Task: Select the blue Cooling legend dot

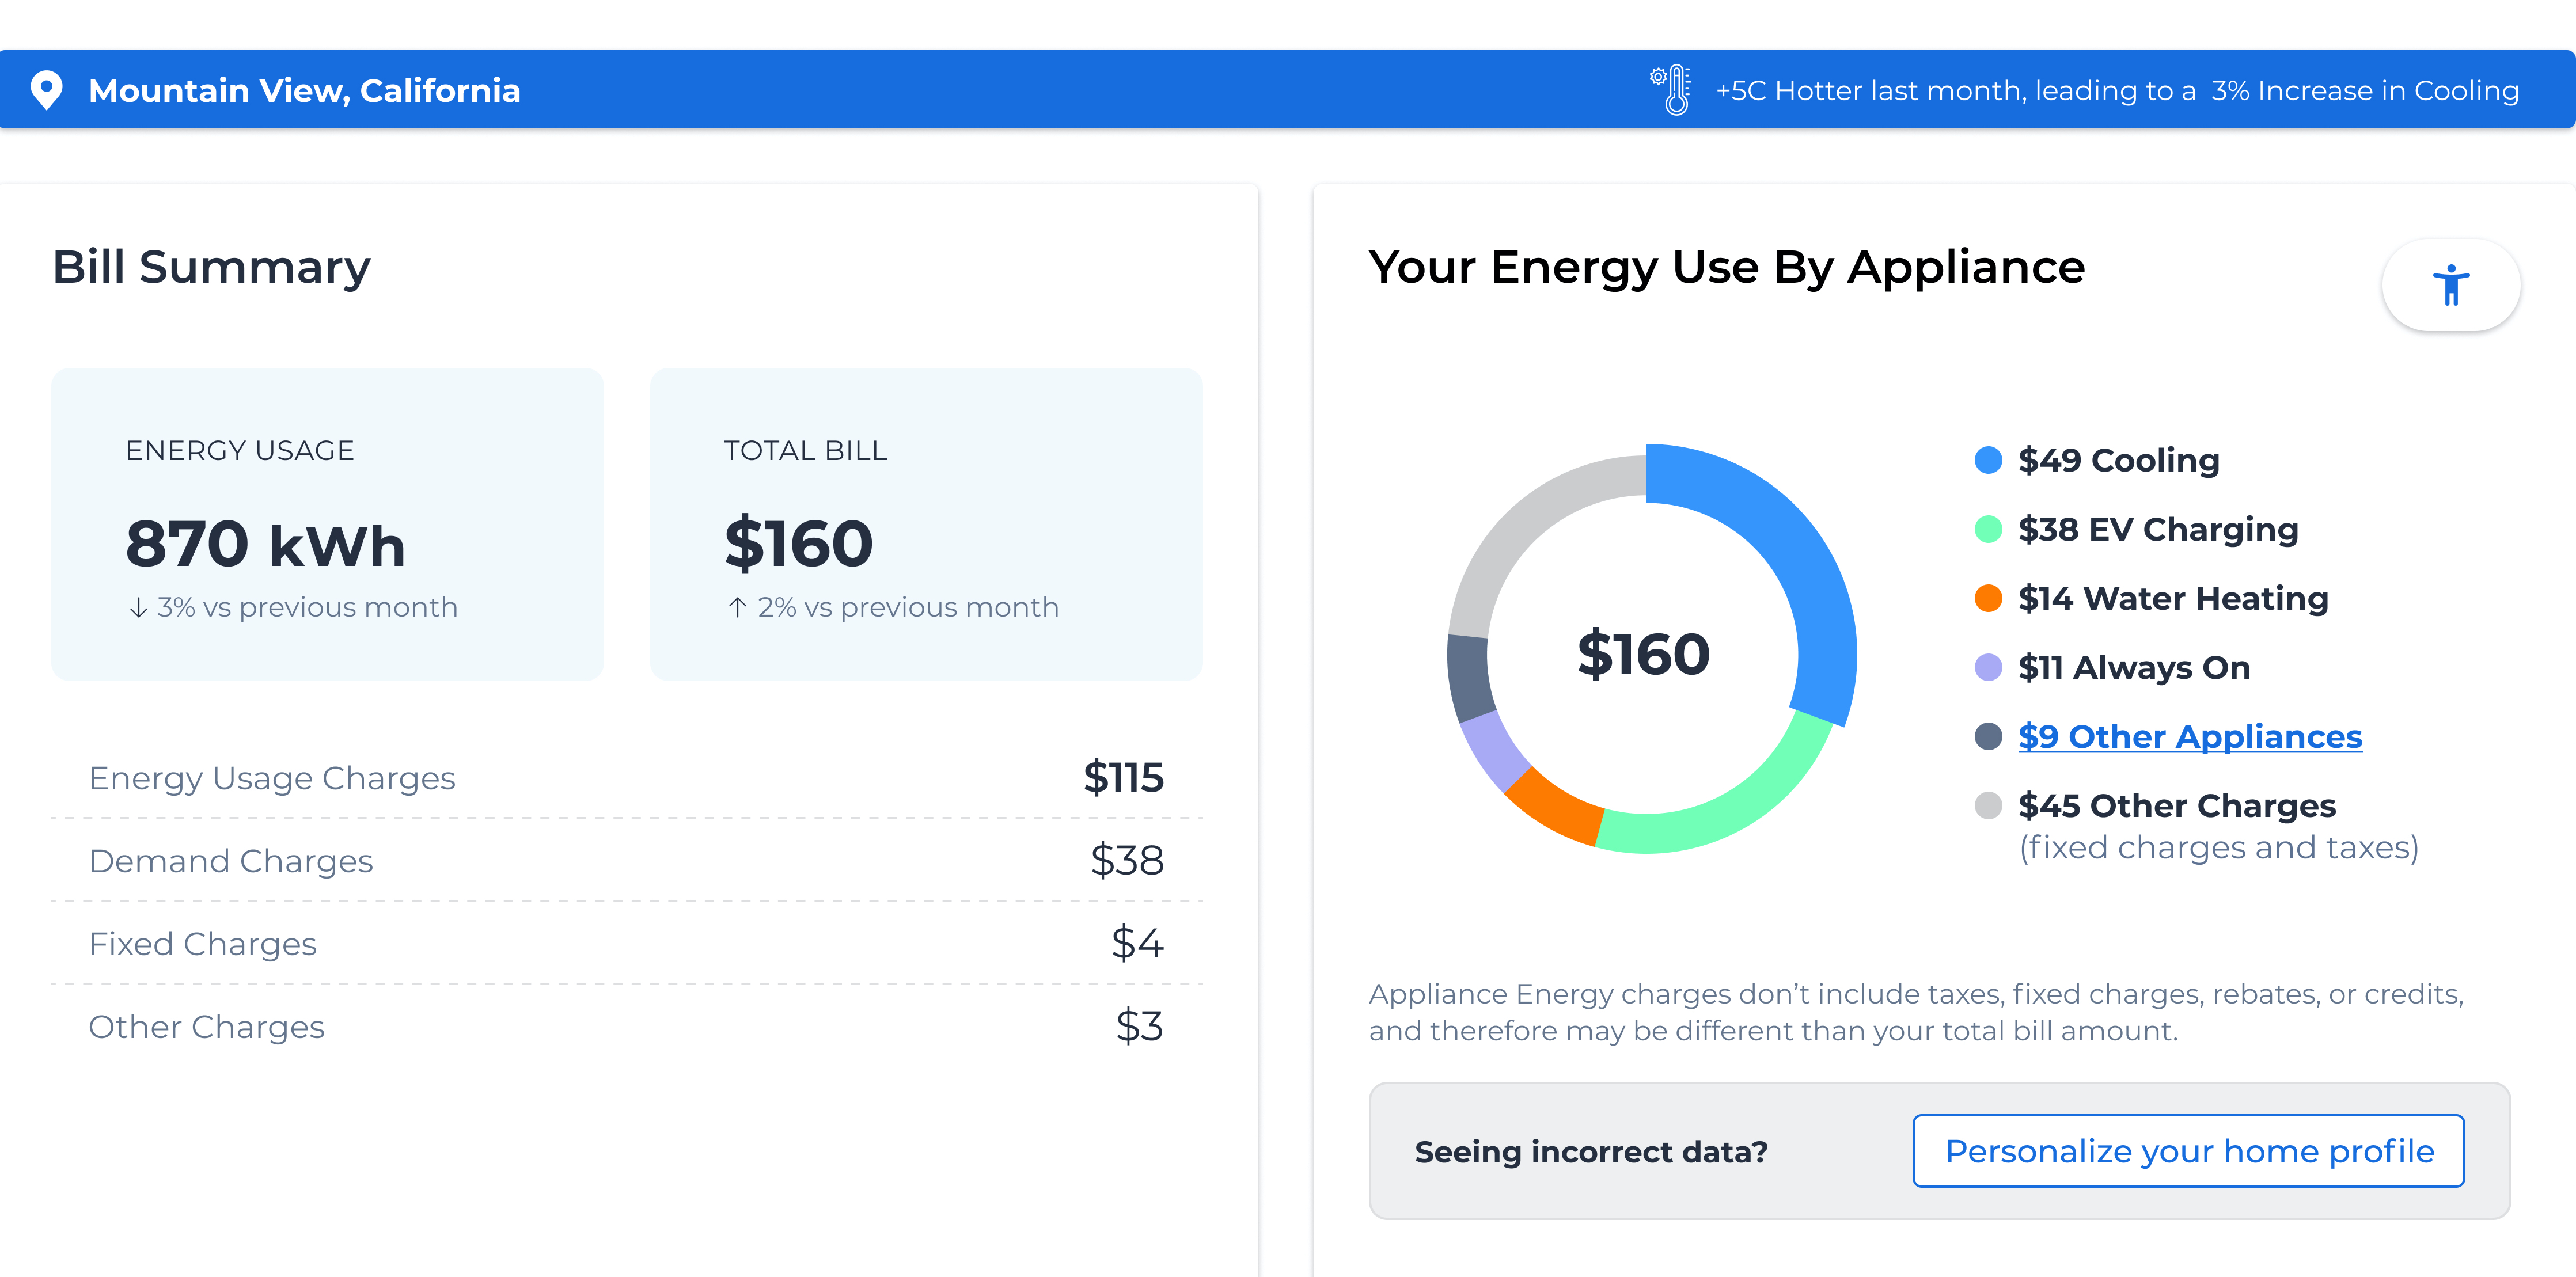Action: pyautogui.click(x=1988, y=460)
